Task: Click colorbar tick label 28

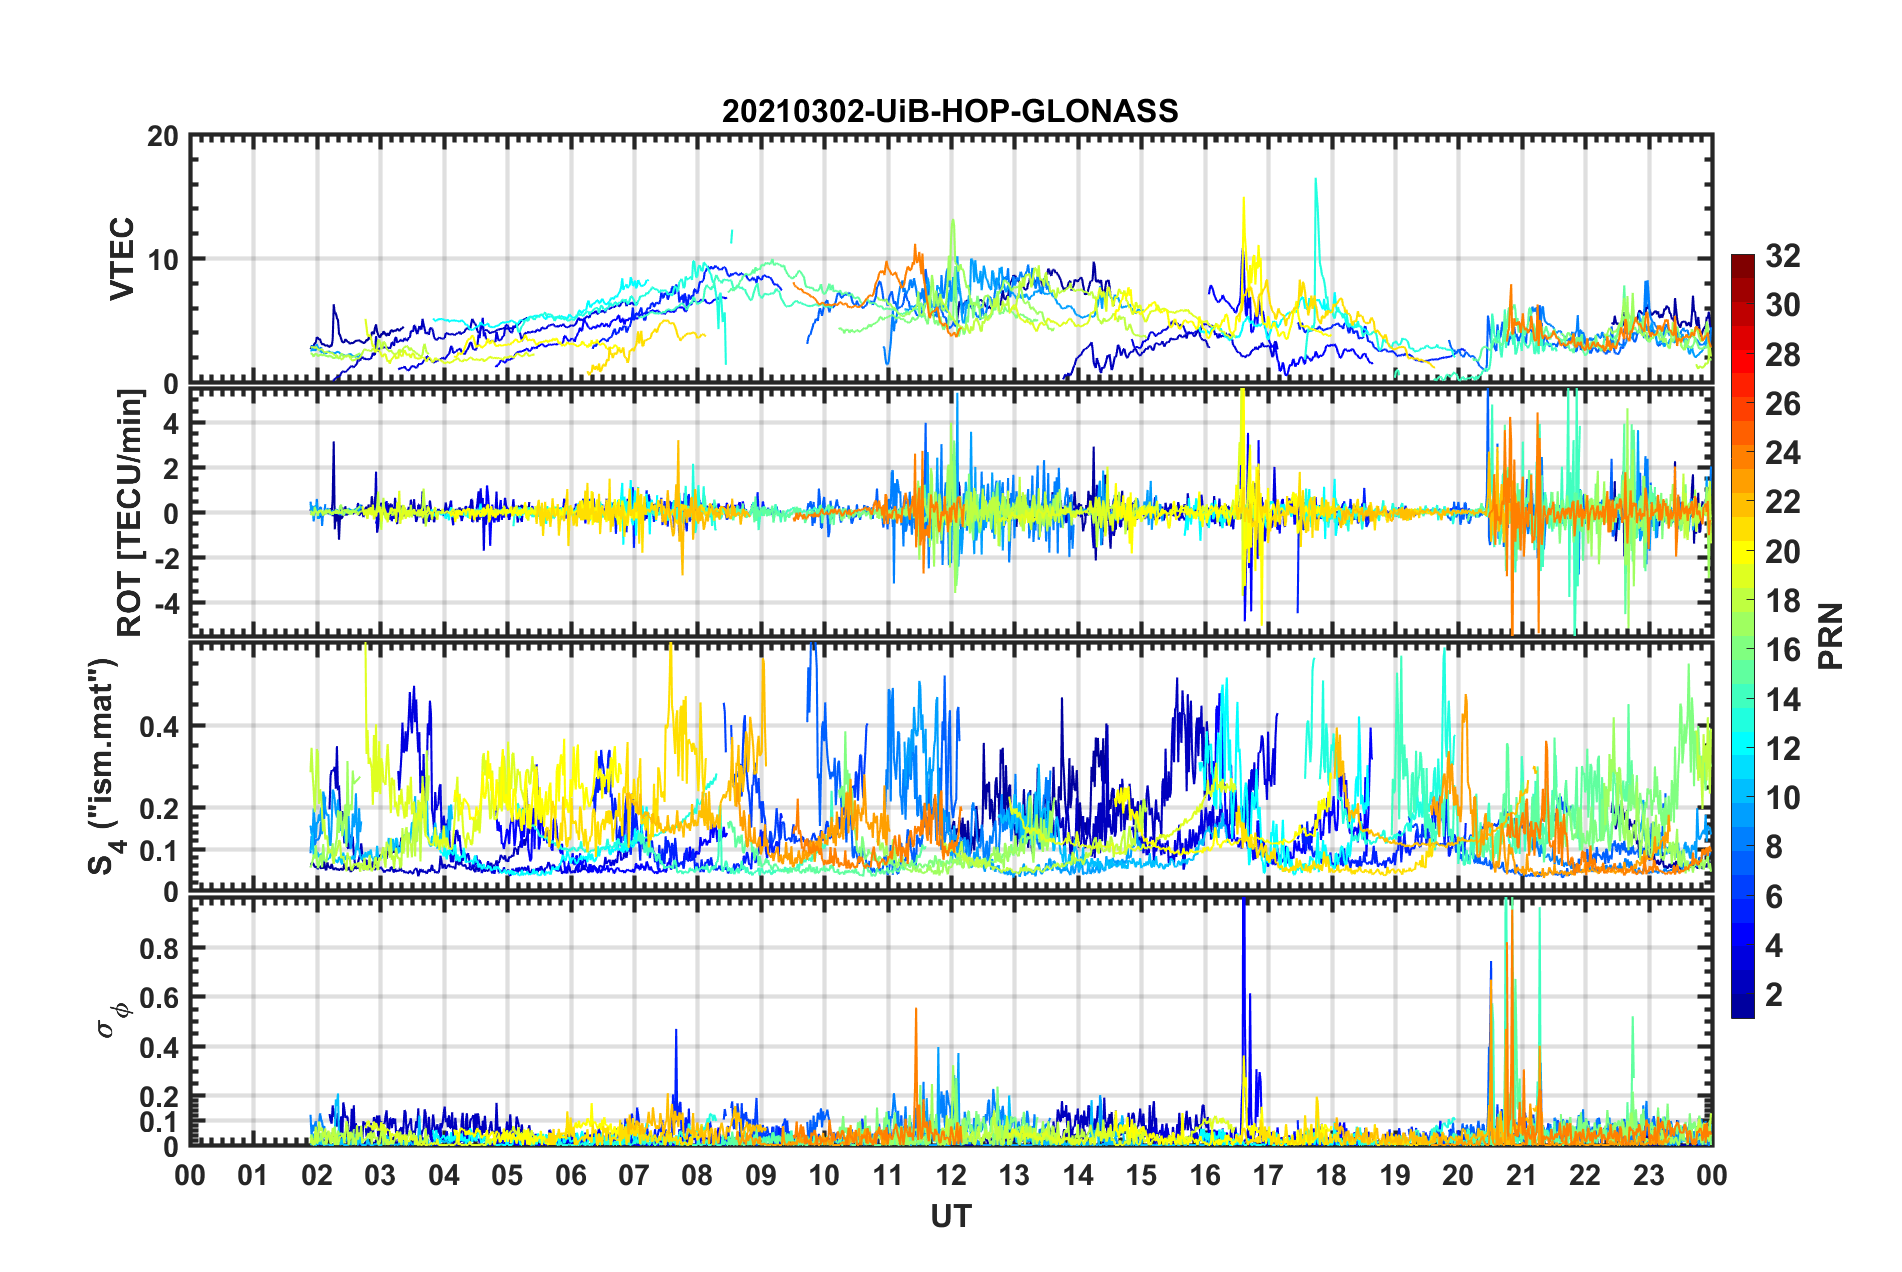Action: [1782, 355]
